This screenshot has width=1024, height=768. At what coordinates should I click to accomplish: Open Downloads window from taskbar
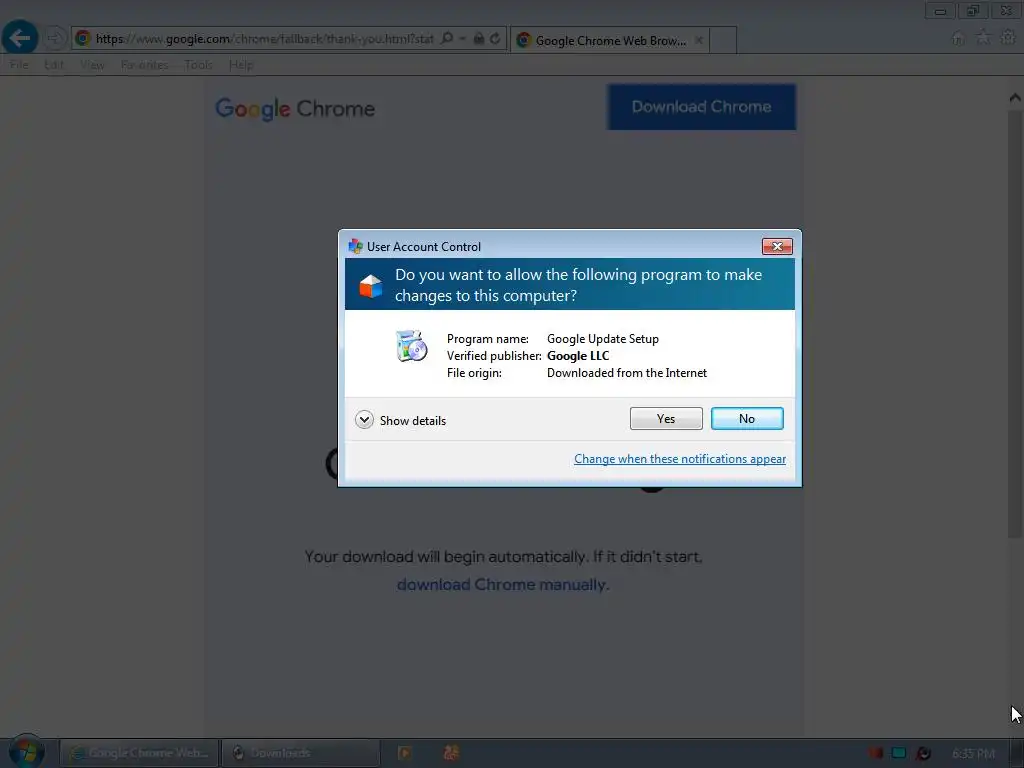tap(300, 753)
